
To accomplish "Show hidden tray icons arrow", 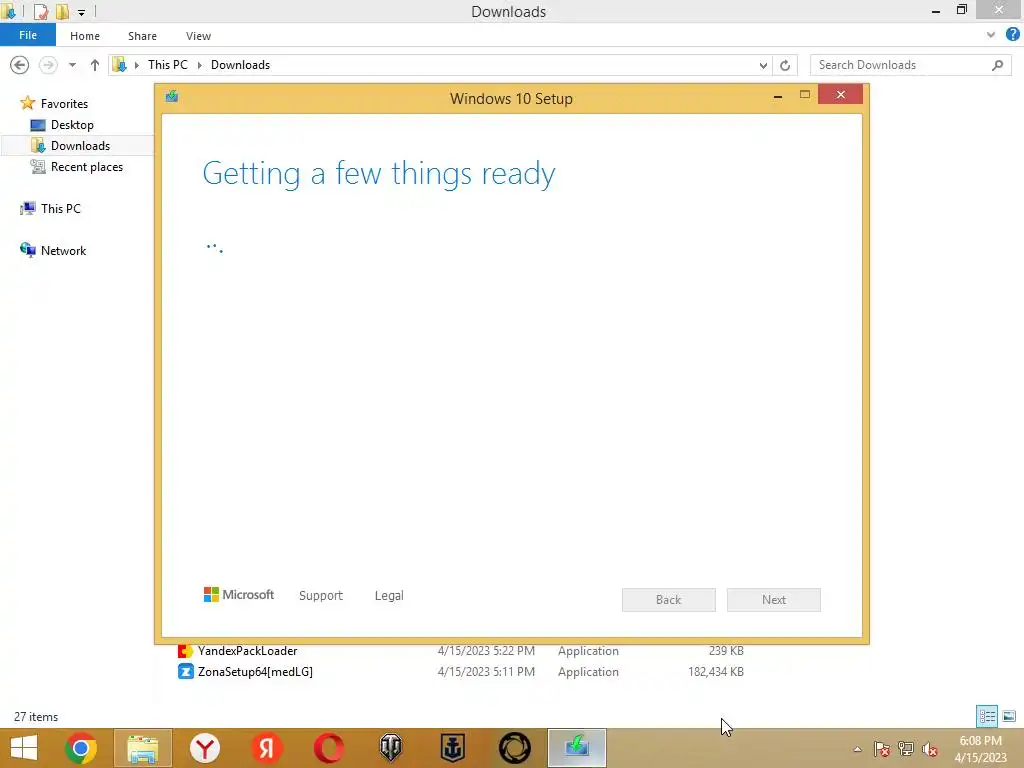I will 857,749.
